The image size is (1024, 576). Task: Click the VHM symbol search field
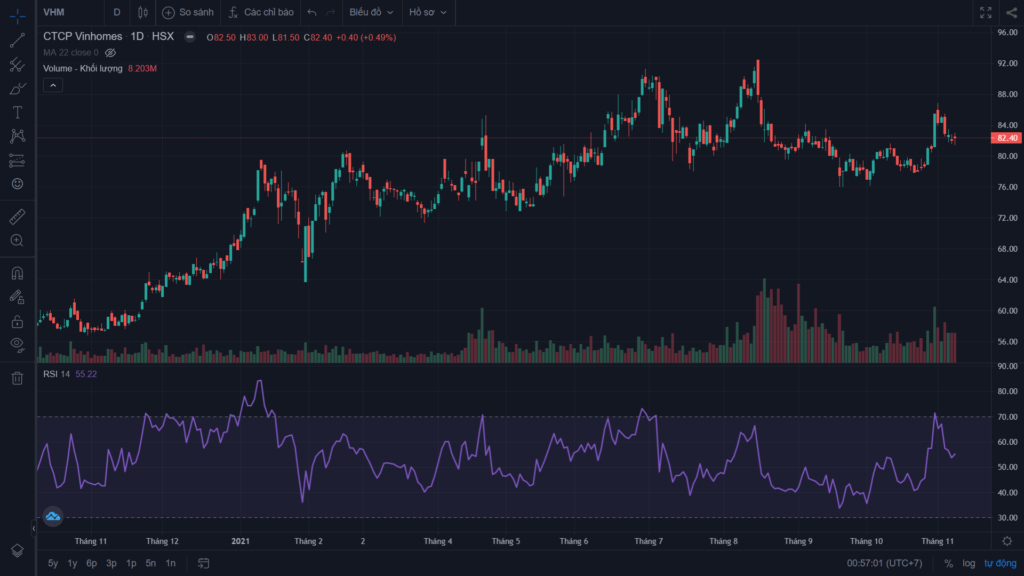pyautogui.click(x=71, y=12)
